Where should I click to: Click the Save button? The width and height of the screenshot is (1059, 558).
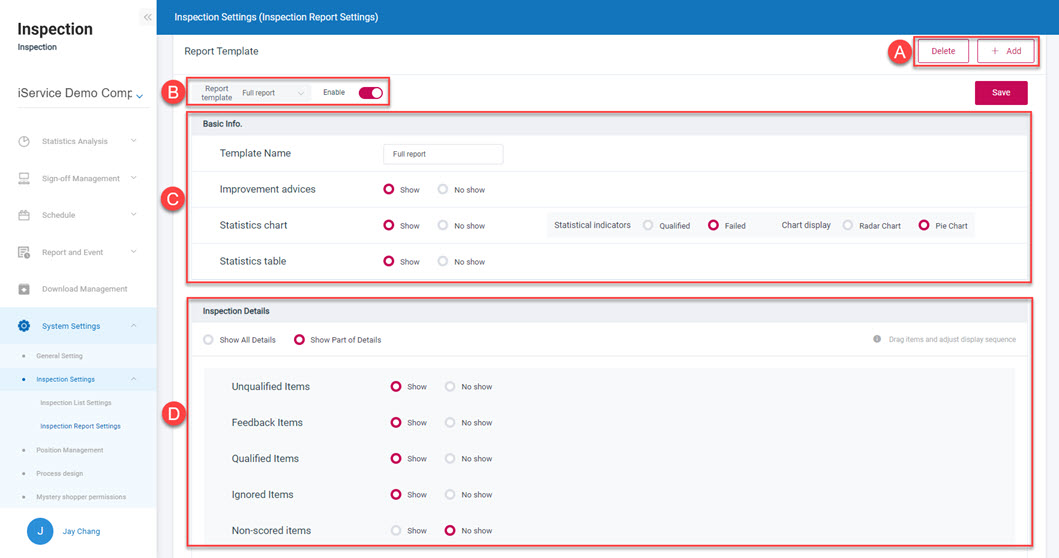1001,93
